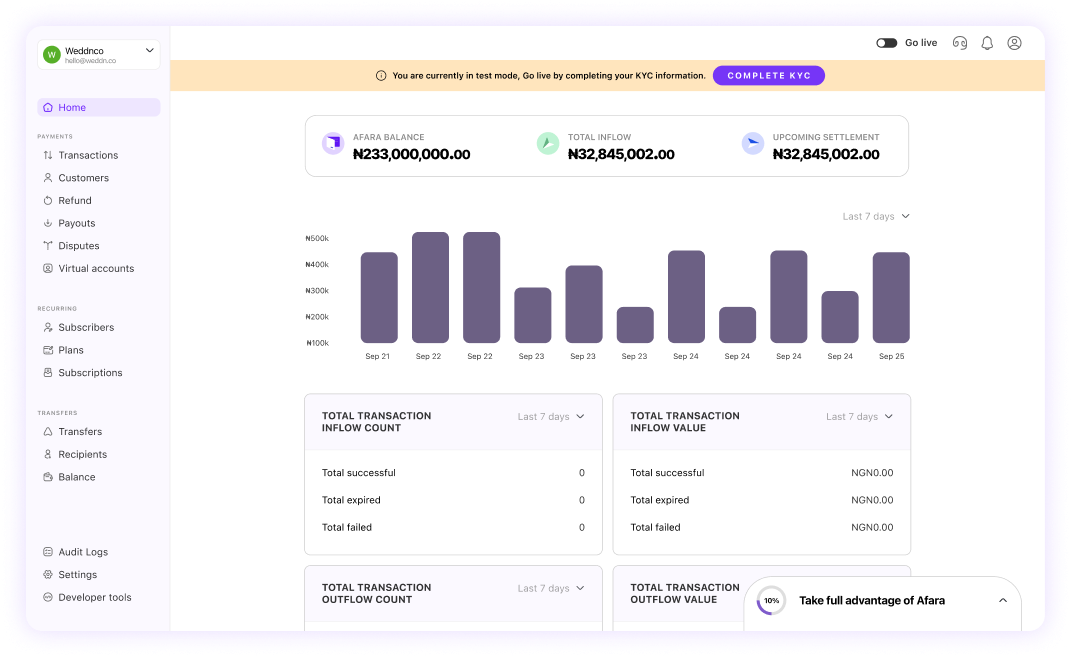Open Developer tools from the sidebar
The width and height of the screenshot is (1071, 657).
pos(94,597)
